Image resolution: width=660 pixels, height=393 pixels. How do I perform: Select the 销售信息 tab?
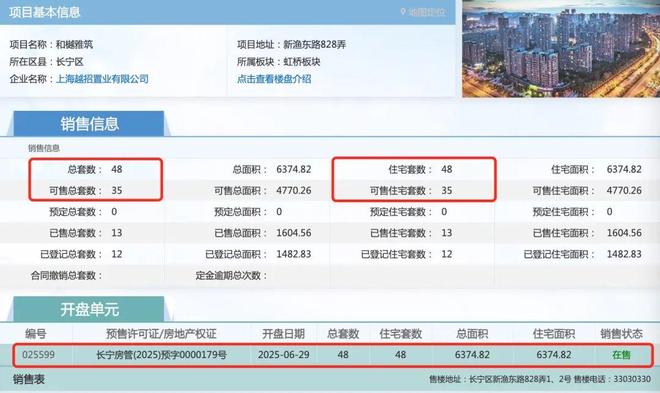tap(89, 124)
